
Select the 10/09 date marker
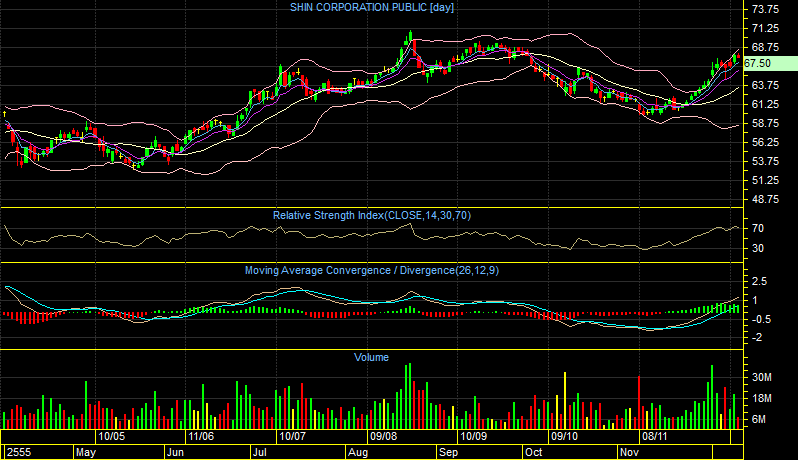[x=473, y=436]
